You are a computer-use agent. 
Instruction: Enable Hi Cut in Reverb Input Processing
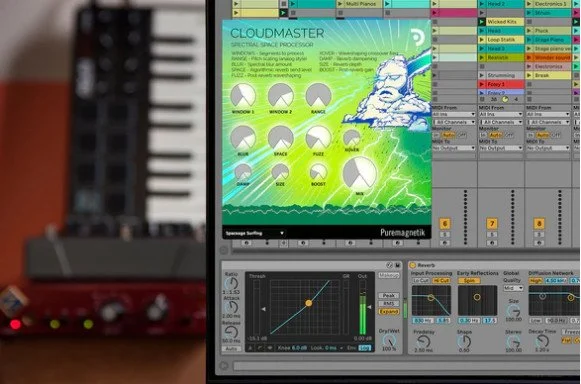[441, 281]
